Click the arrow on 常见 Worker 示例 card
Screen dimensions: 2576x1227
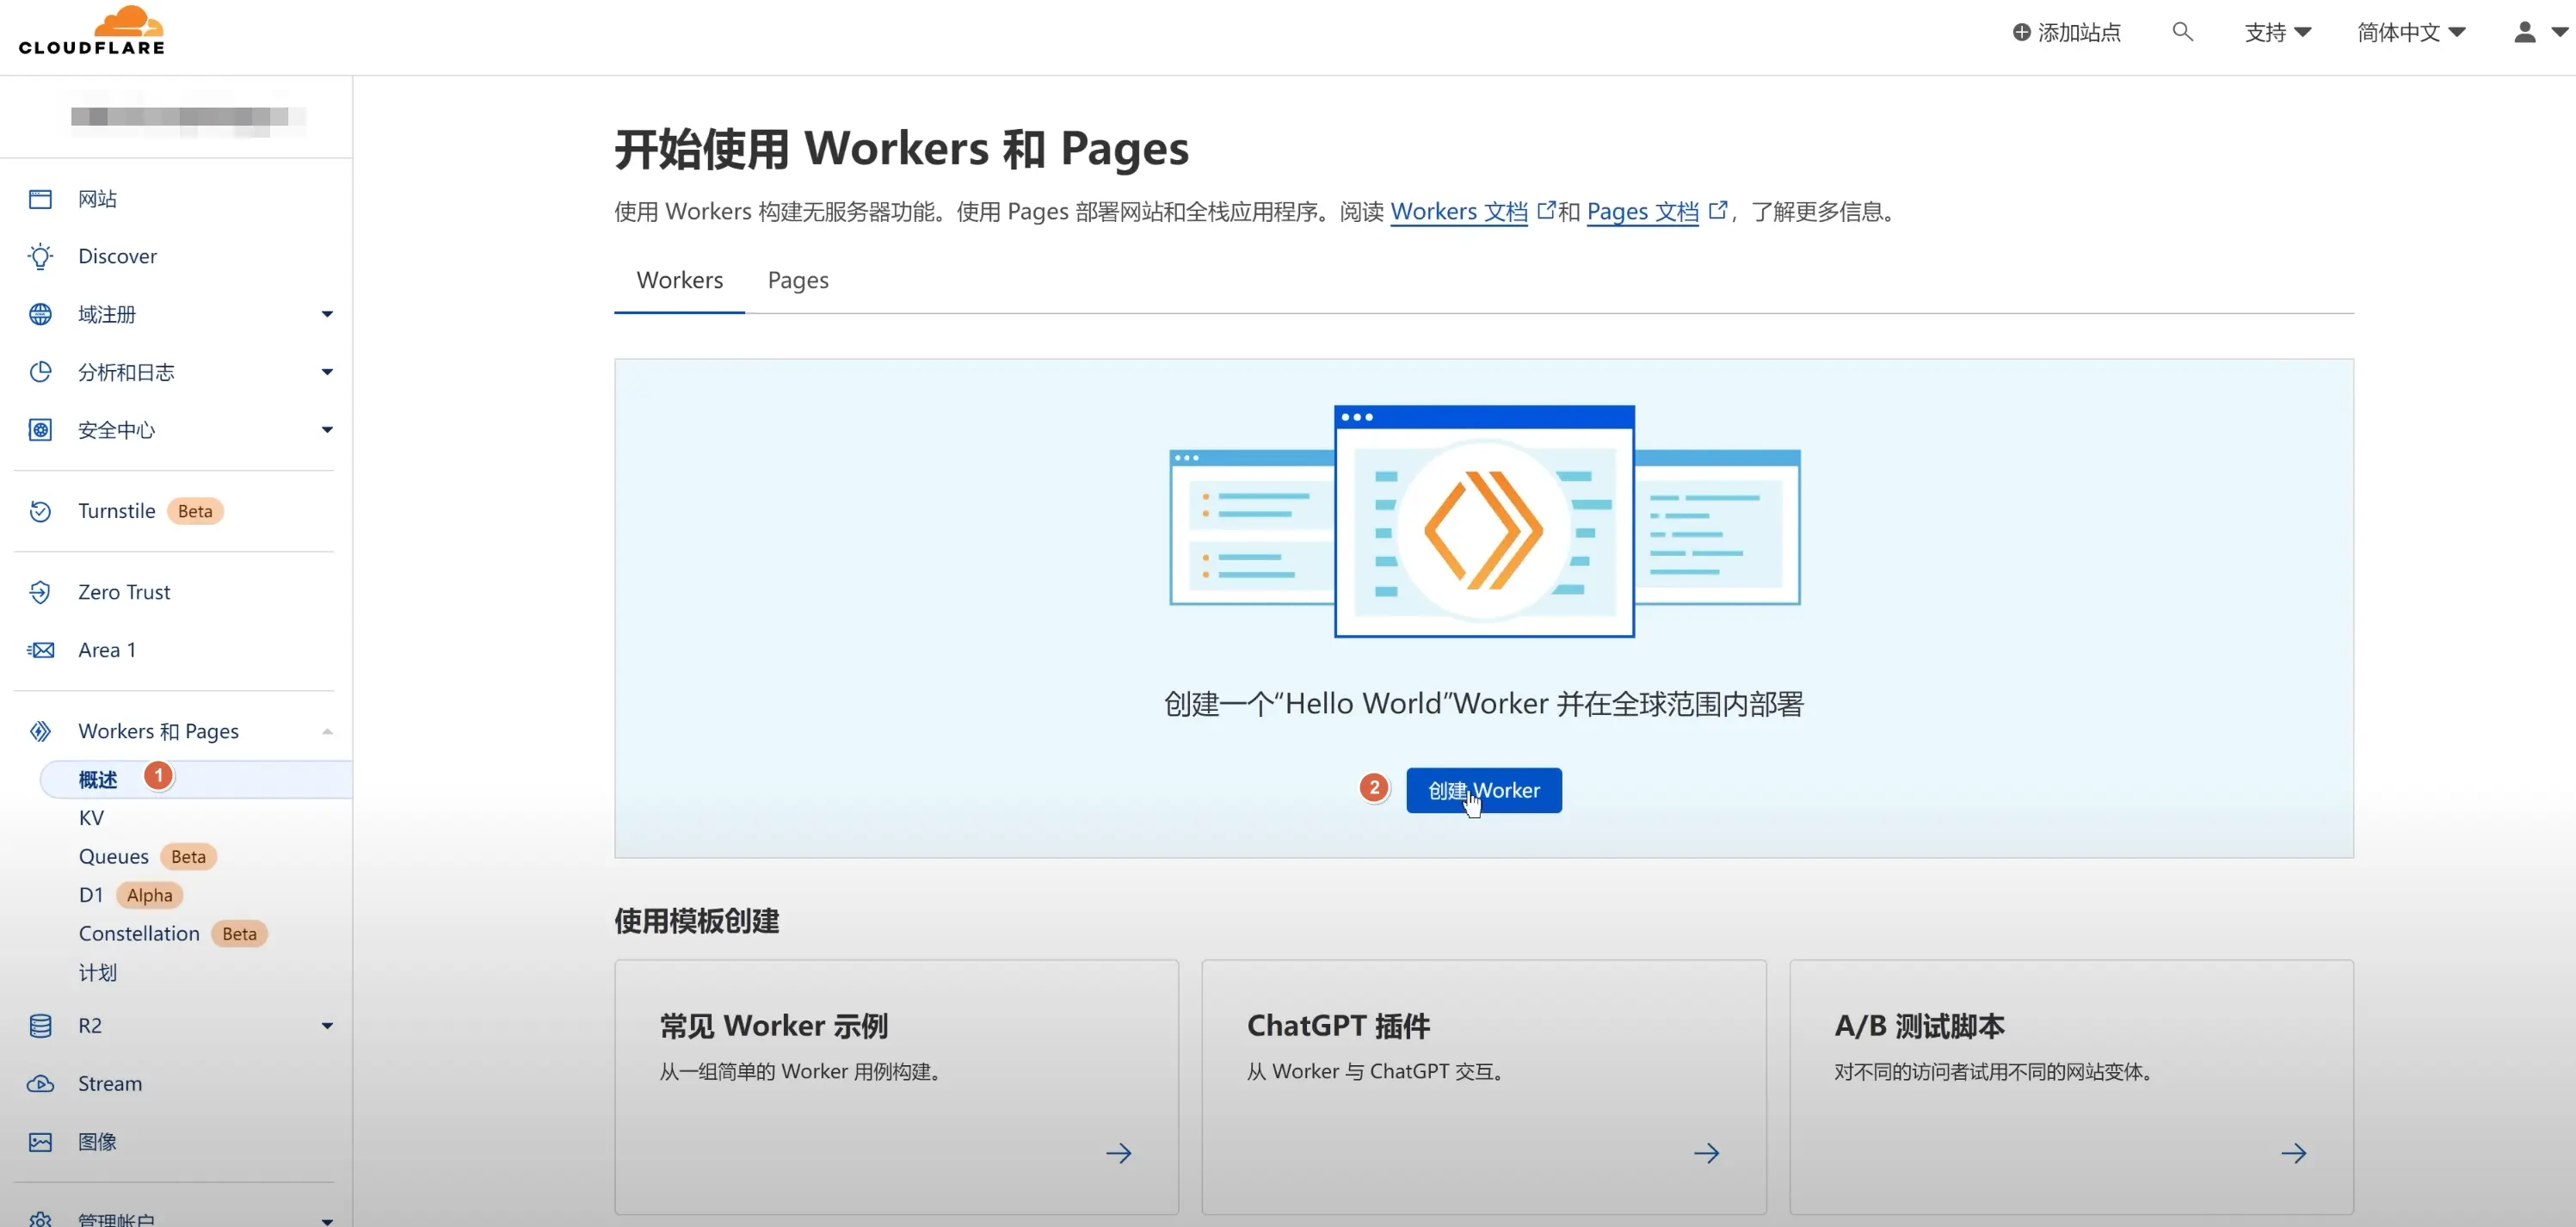[x=1119, y=1153]
